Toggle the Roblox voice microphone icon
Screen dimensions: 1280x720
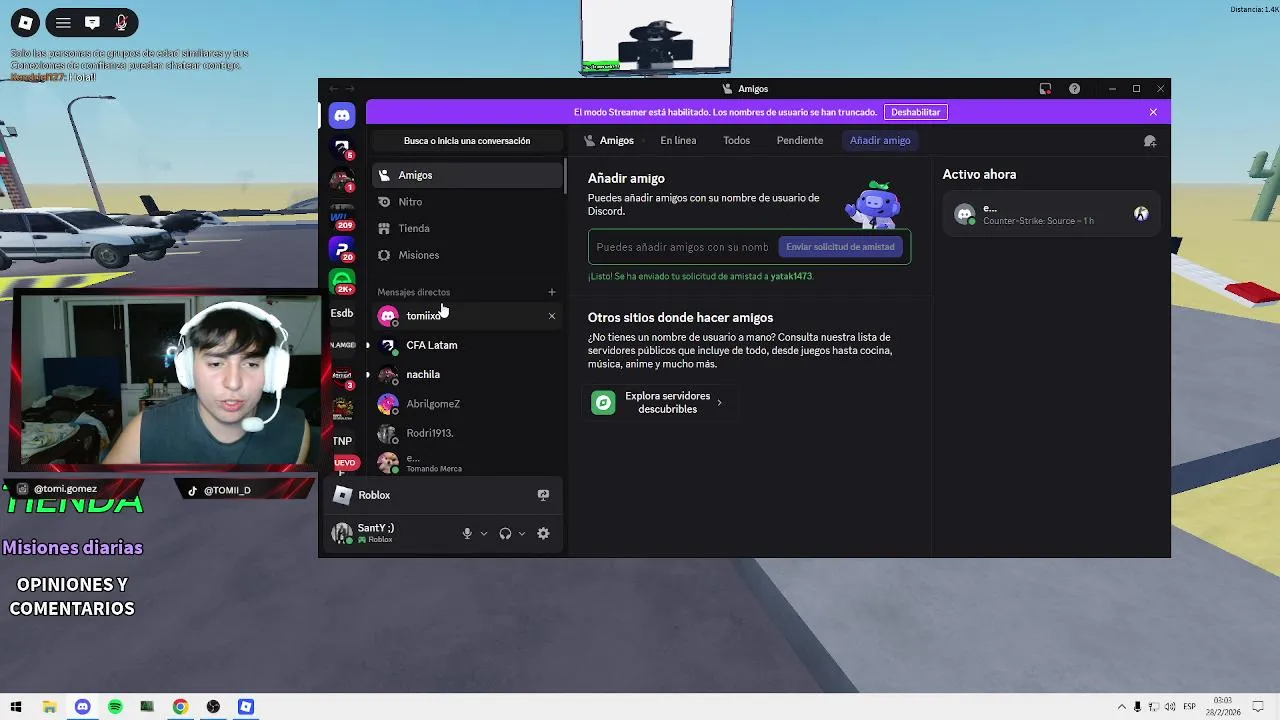121,22
